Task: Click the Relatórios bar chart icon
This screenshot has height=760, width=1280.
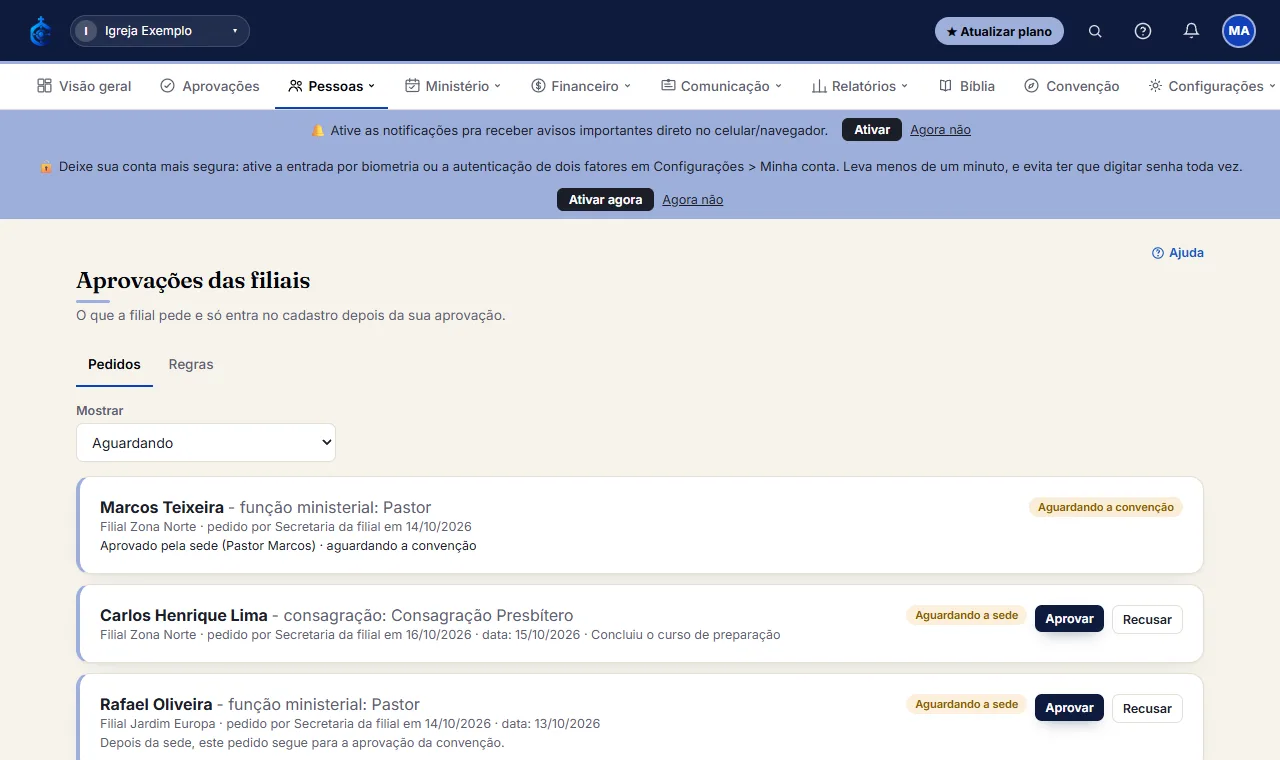Action: tap(819, 86)
